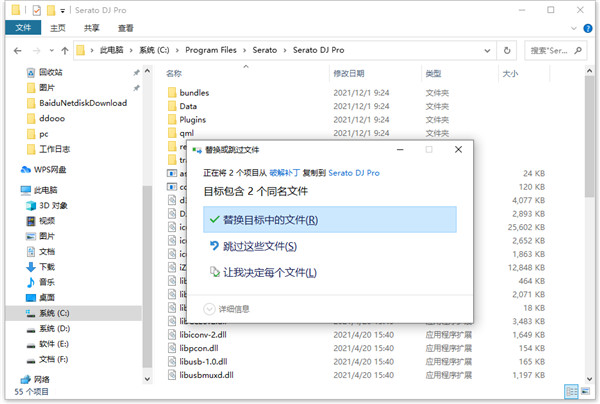Open the 破解补丁 source folder link

click(x=284, y=173)
